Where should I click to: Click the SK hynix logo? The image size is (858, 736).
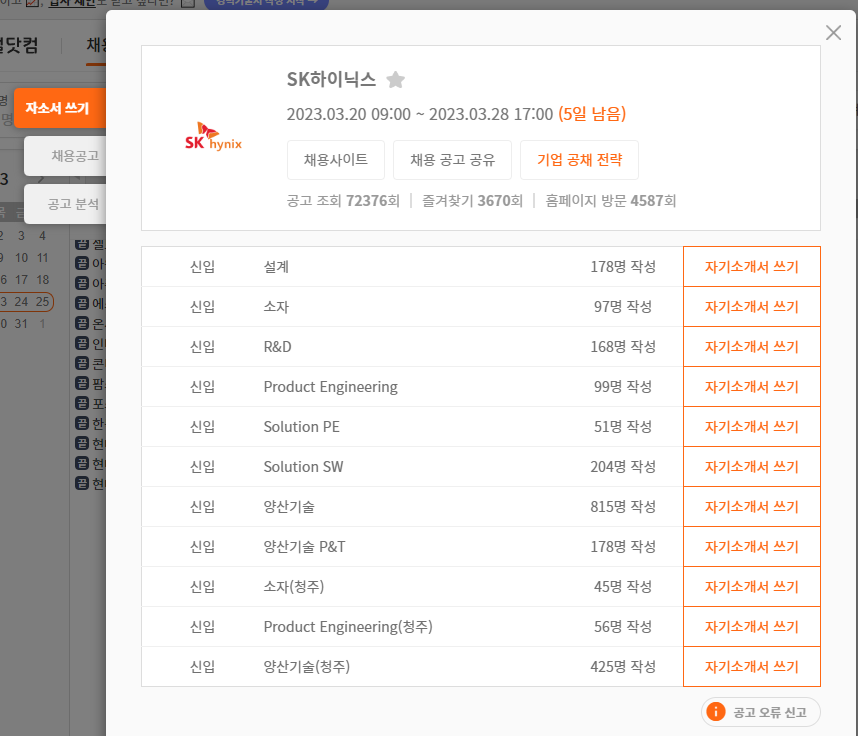(x=213, y=137)
